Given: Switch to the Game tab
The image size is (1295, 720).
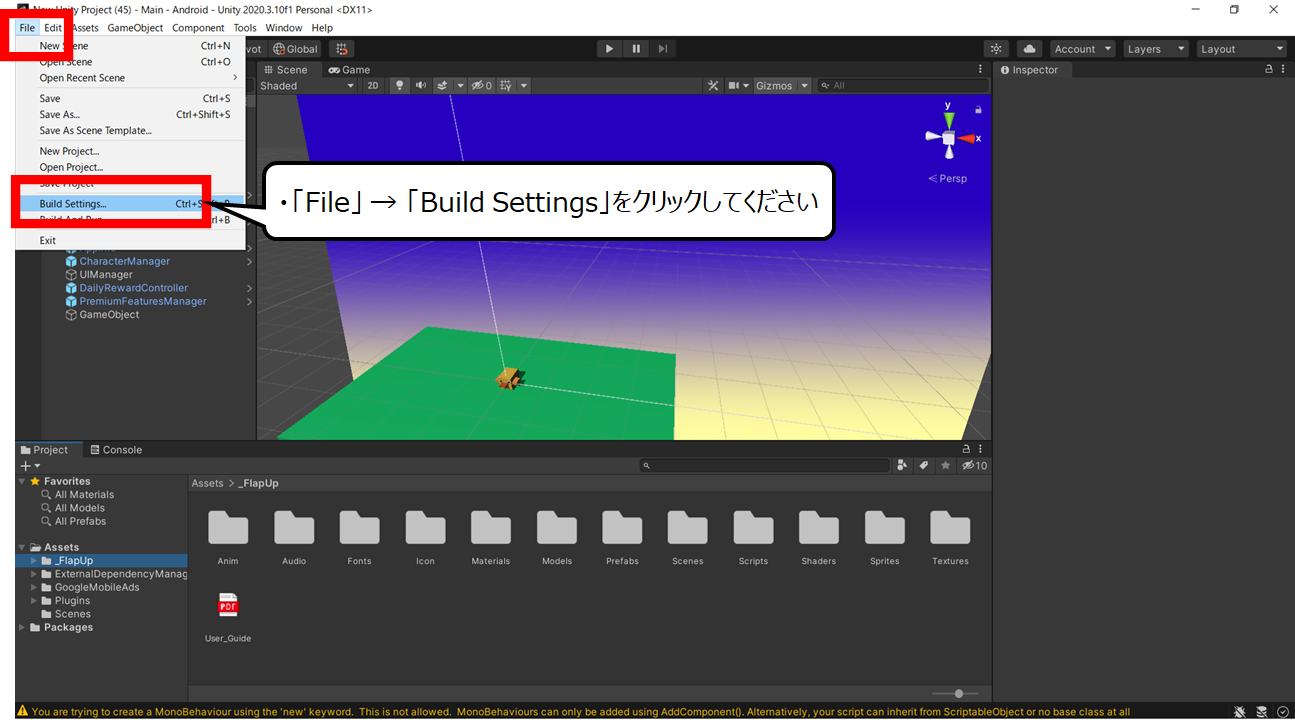Looking at the screenshot, I should point(349,70).
